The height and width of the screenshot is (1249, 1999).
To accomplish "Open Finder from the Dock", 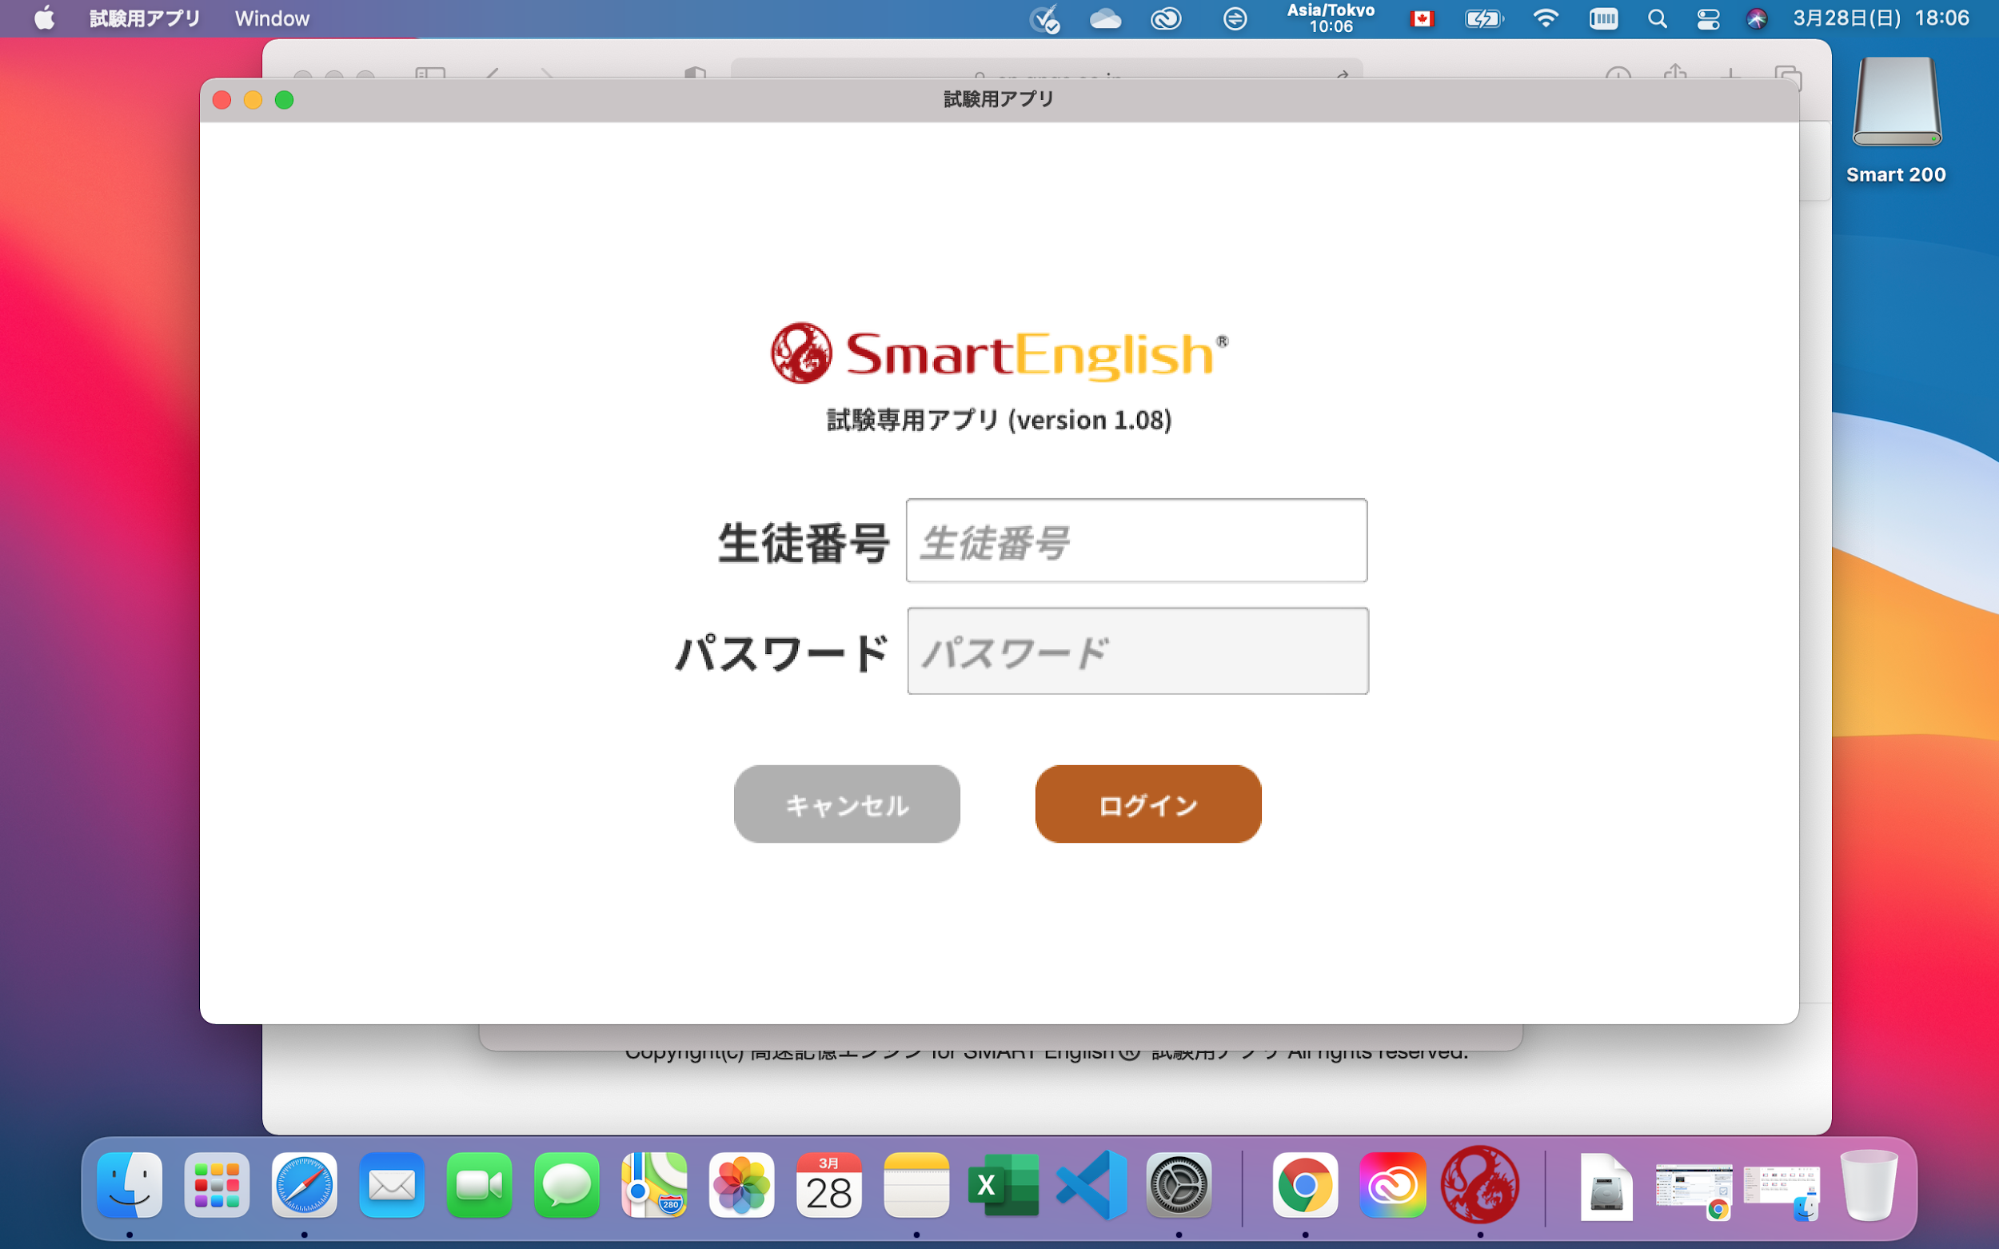I will 129,1185.
